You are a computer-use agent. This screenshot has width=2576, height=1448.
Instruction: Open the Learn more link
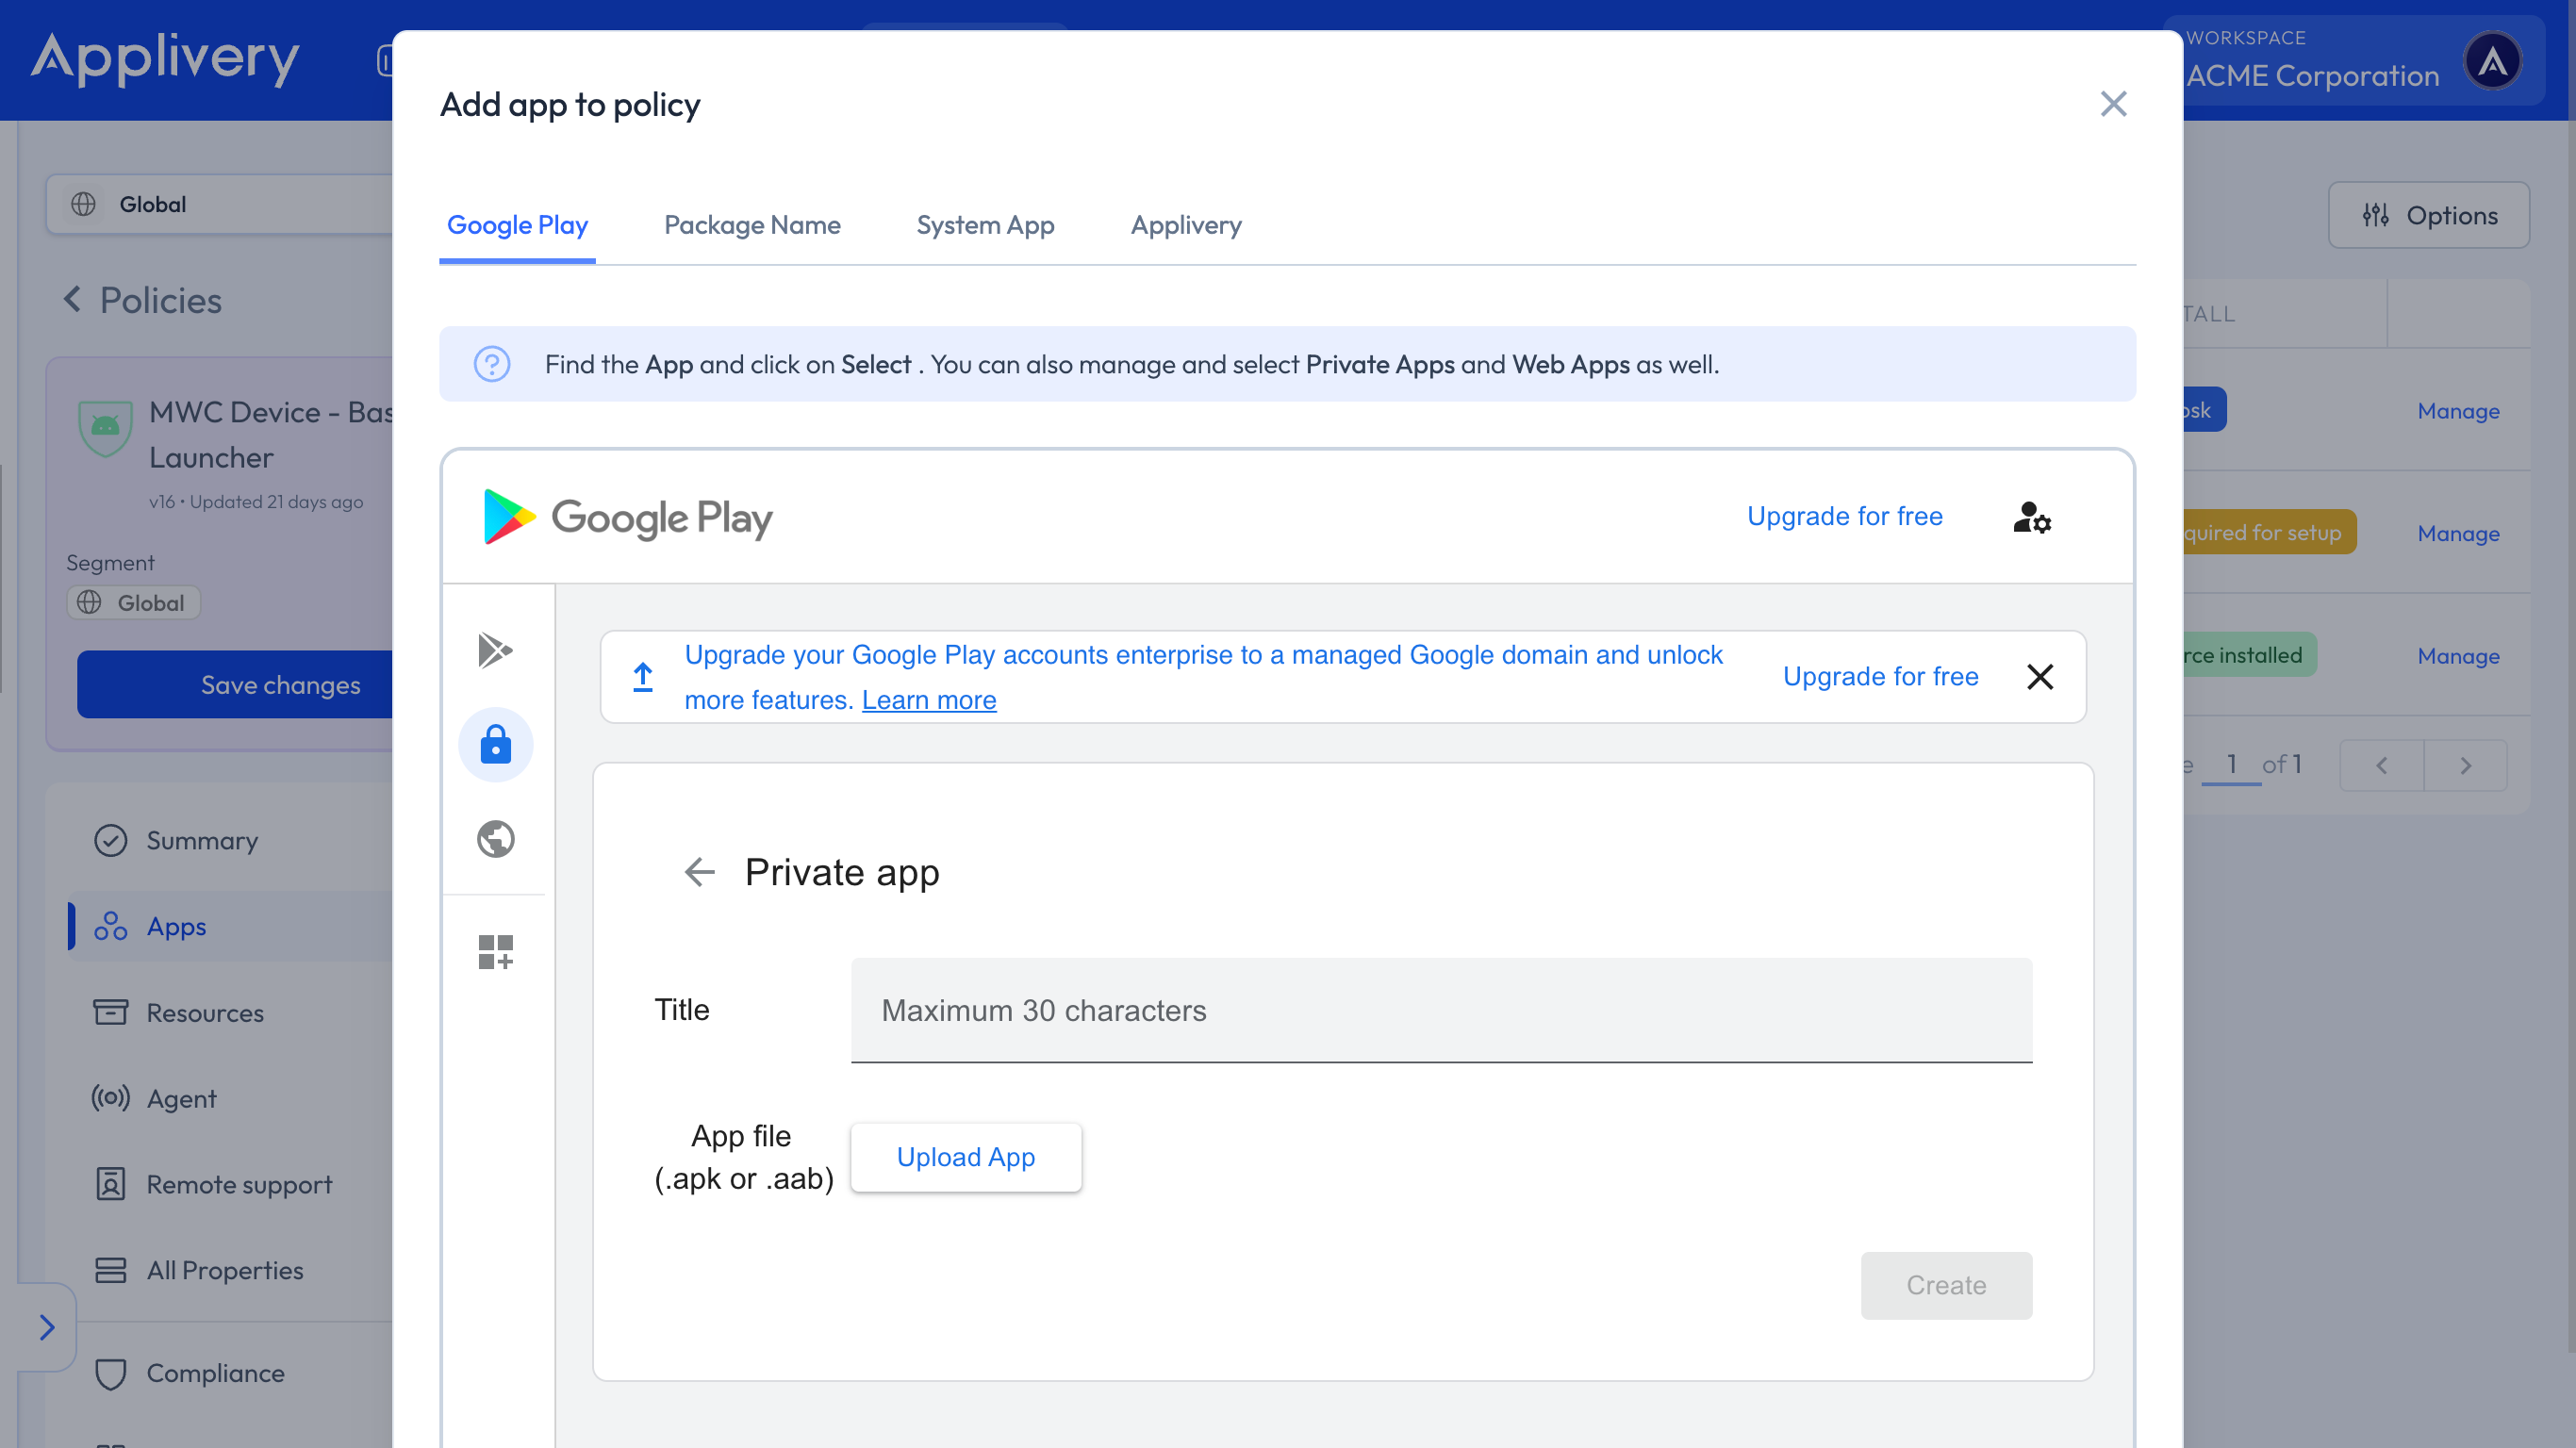pyautogui.click(x=929, y=700)
